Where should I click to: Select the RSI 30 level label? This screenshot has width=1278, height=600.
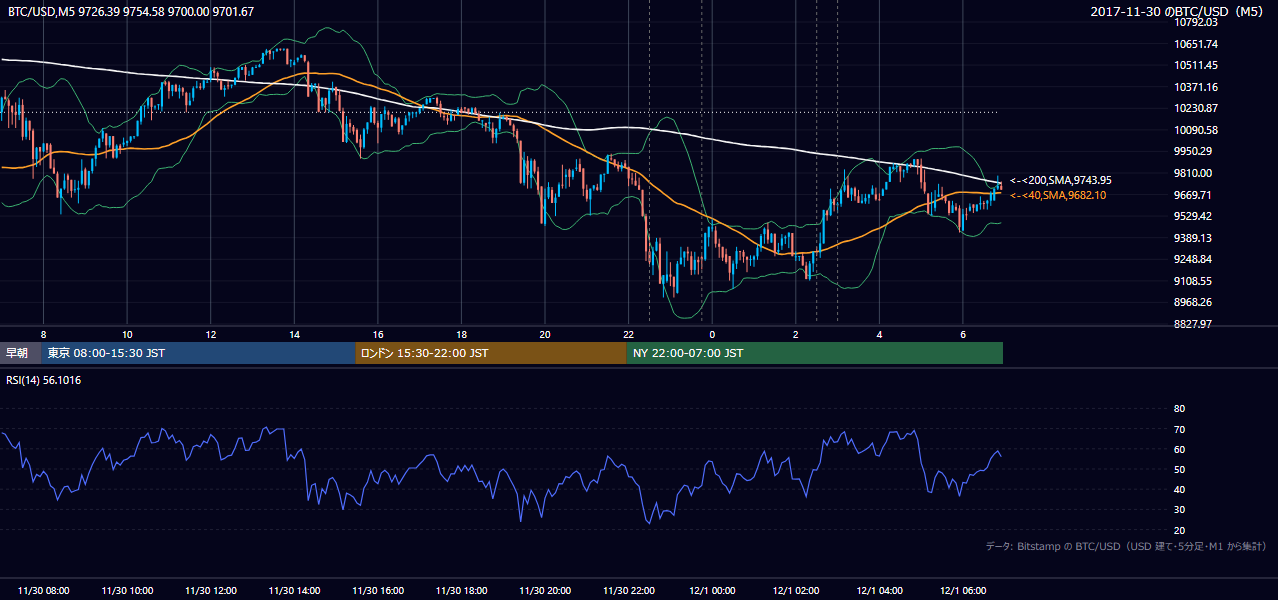[1179, 510]
